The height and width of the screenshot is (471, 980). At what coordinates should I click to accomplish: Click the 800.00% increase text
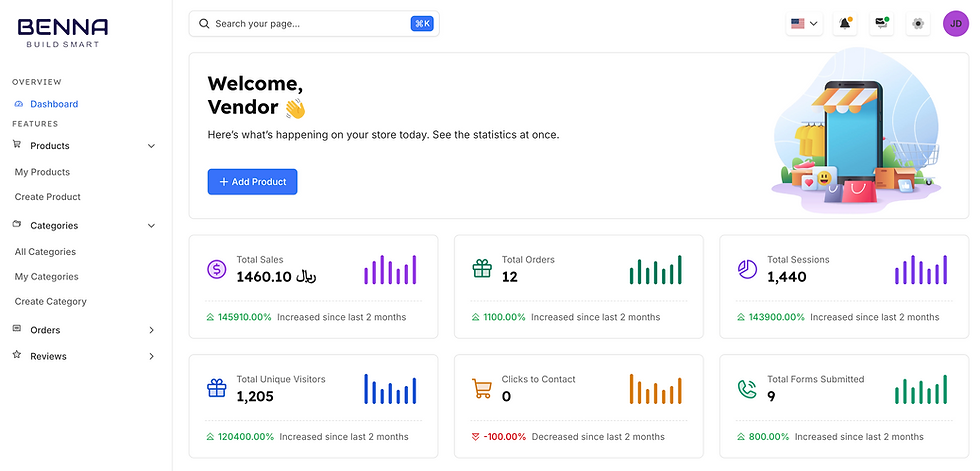click(x=769, y=437)
